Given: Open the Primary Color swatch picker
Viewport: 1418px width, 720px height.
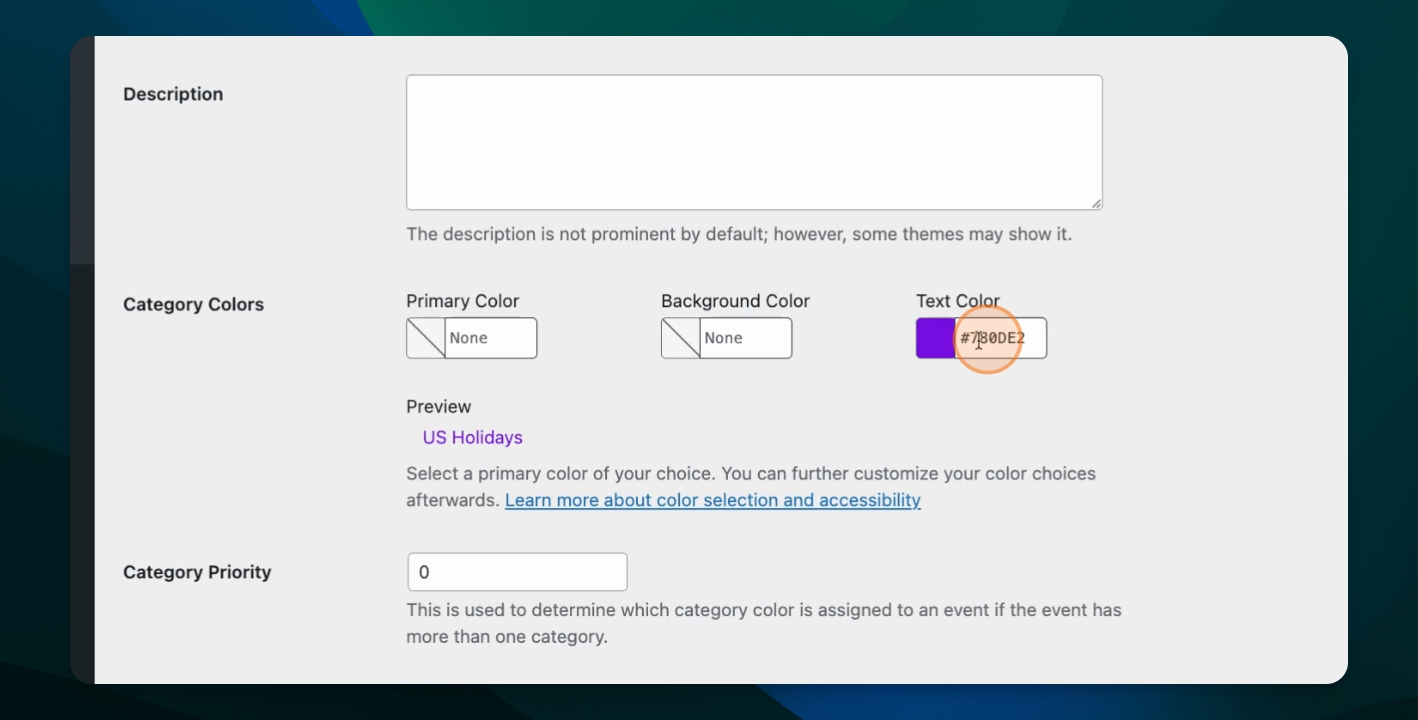Looking at the screenshot, I should pos(426,338).
